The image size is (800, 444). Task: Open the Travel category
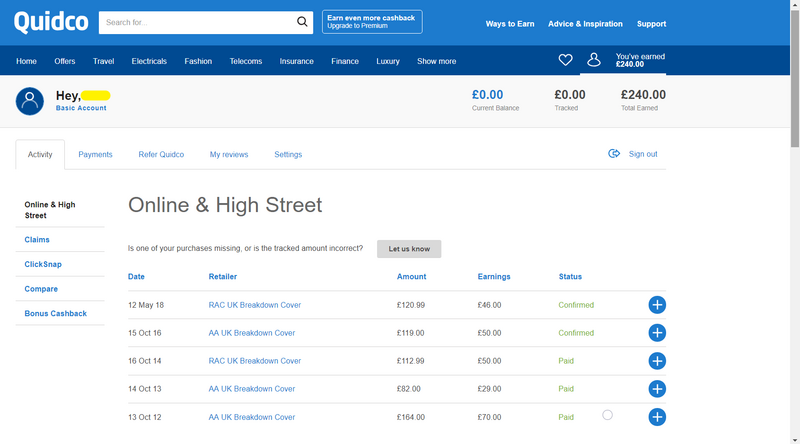click(104, 61)
